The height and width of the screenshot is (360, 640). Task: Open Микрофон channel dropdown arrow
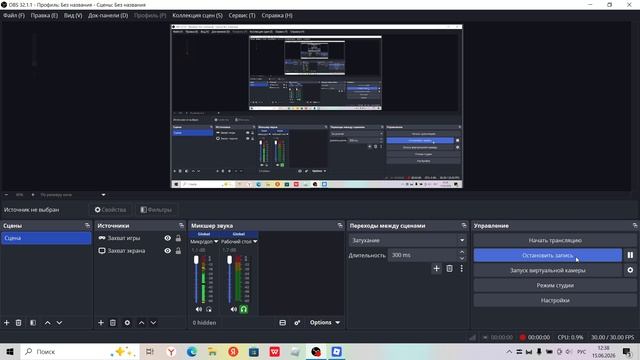coord(216,242)
